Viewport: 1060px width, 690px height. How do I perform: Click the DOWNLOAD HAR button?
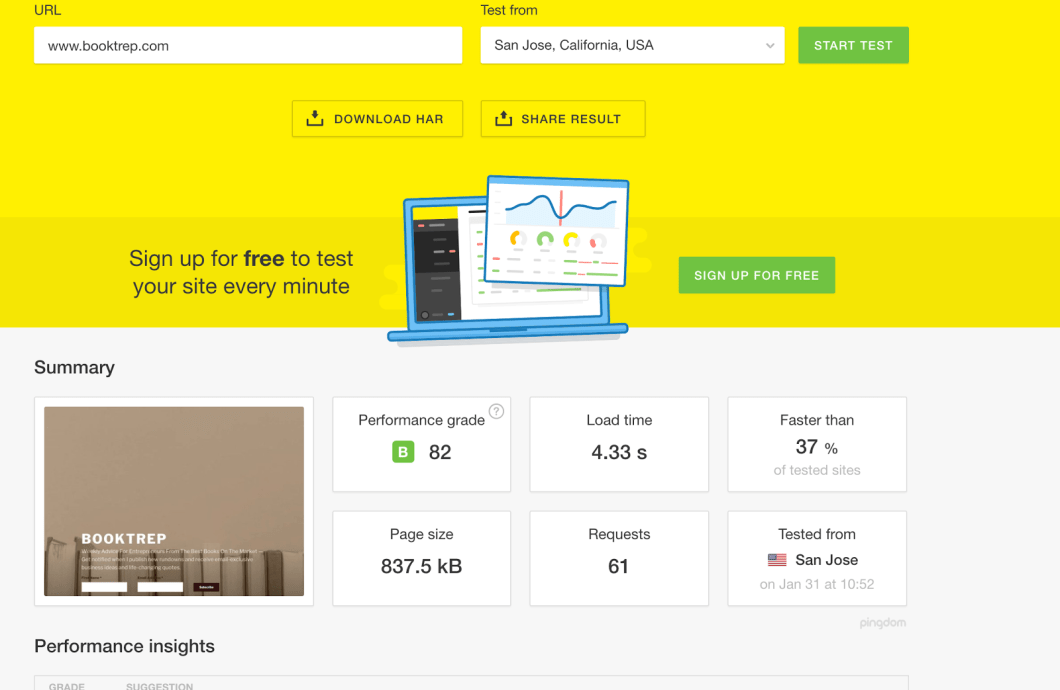[x=377, y=119]
